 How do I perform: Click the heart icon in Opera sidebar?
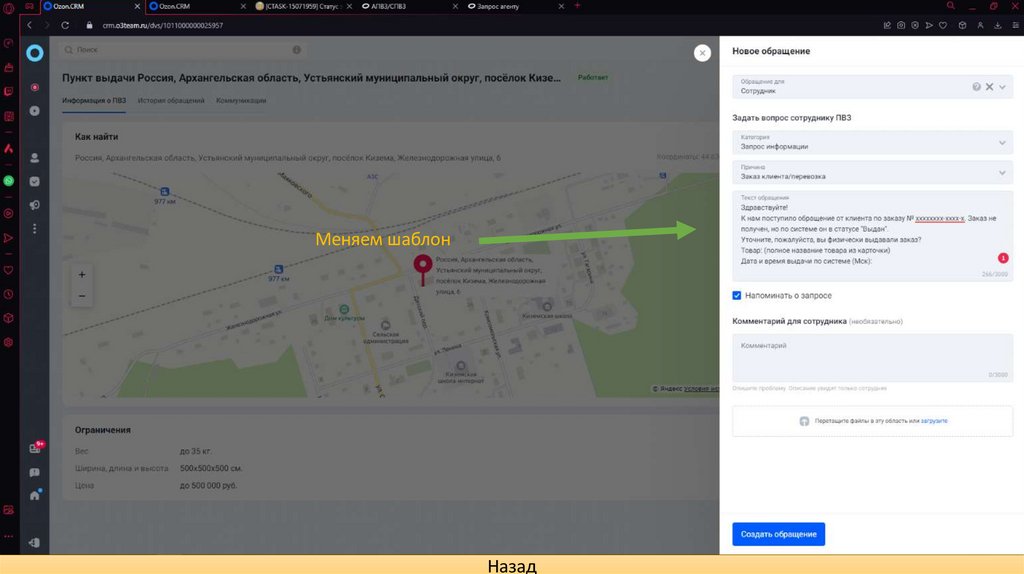(x=8, y=270)
